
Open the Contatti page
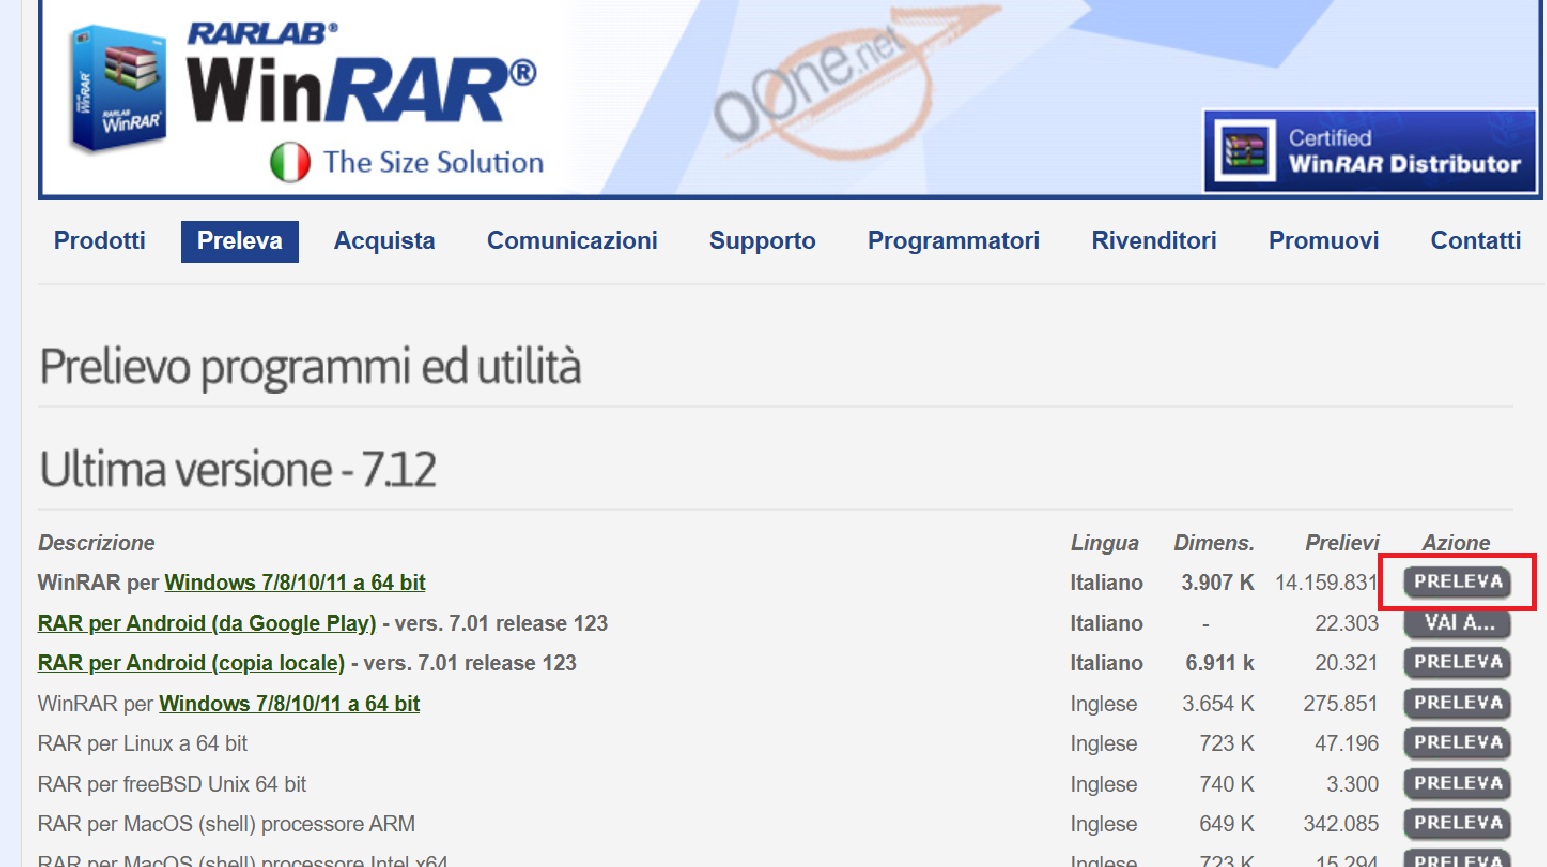point(1475,241)
